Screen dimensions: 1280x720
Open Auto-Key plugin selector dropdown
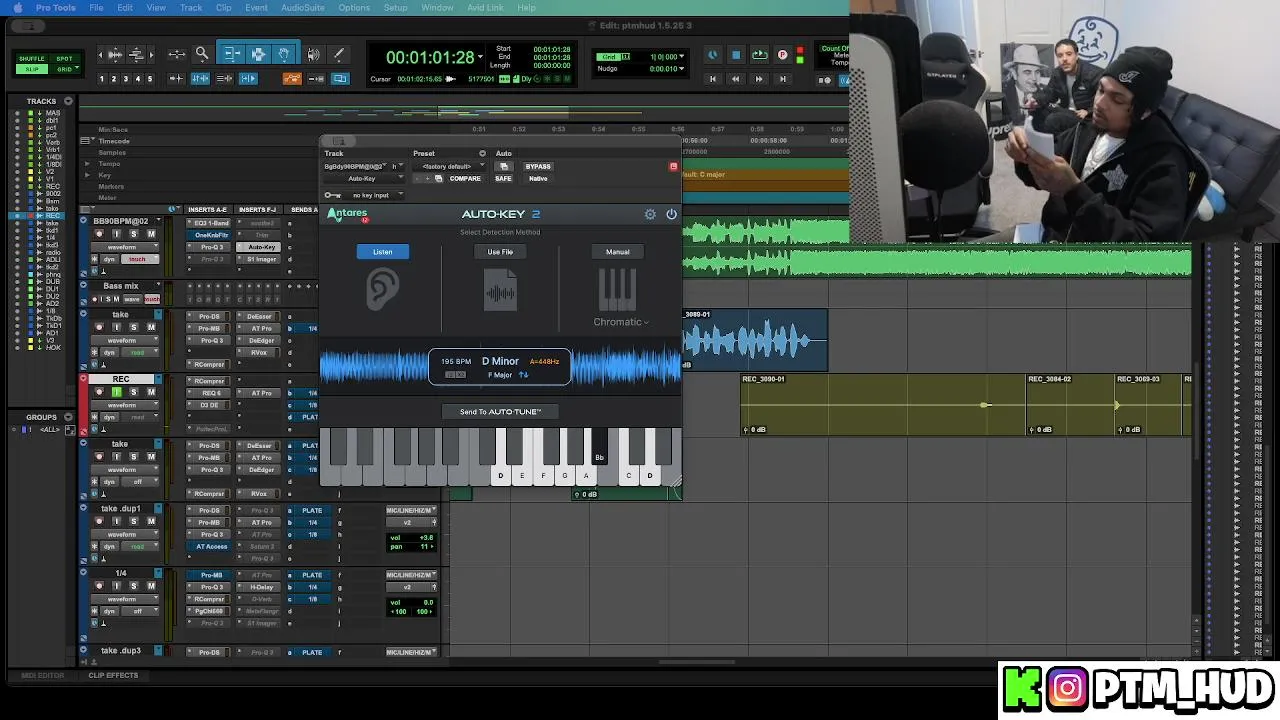[x=364, y=178]
